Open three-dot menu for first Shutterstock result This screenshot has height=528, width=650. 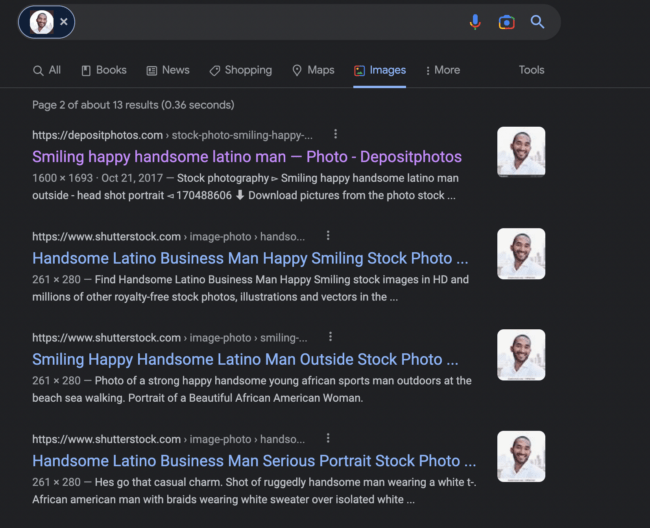[x=327, y=236]
